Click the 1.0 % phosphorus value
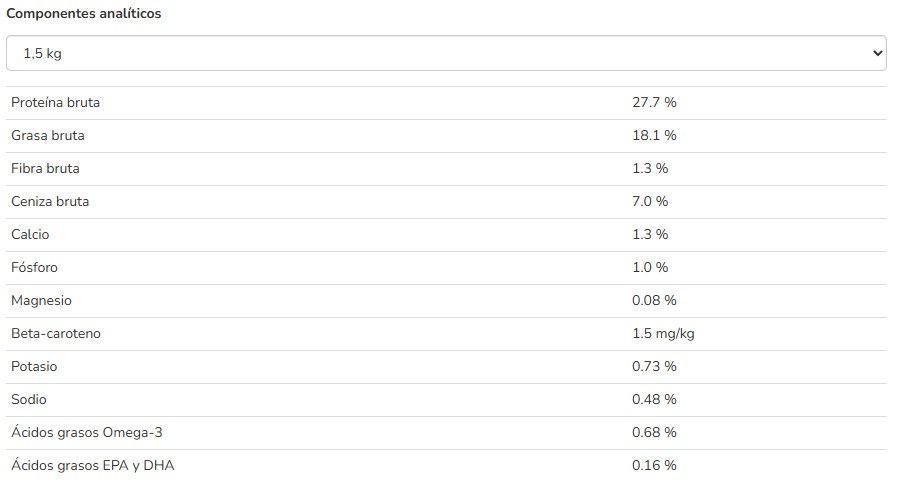 (x=650, y=267)
